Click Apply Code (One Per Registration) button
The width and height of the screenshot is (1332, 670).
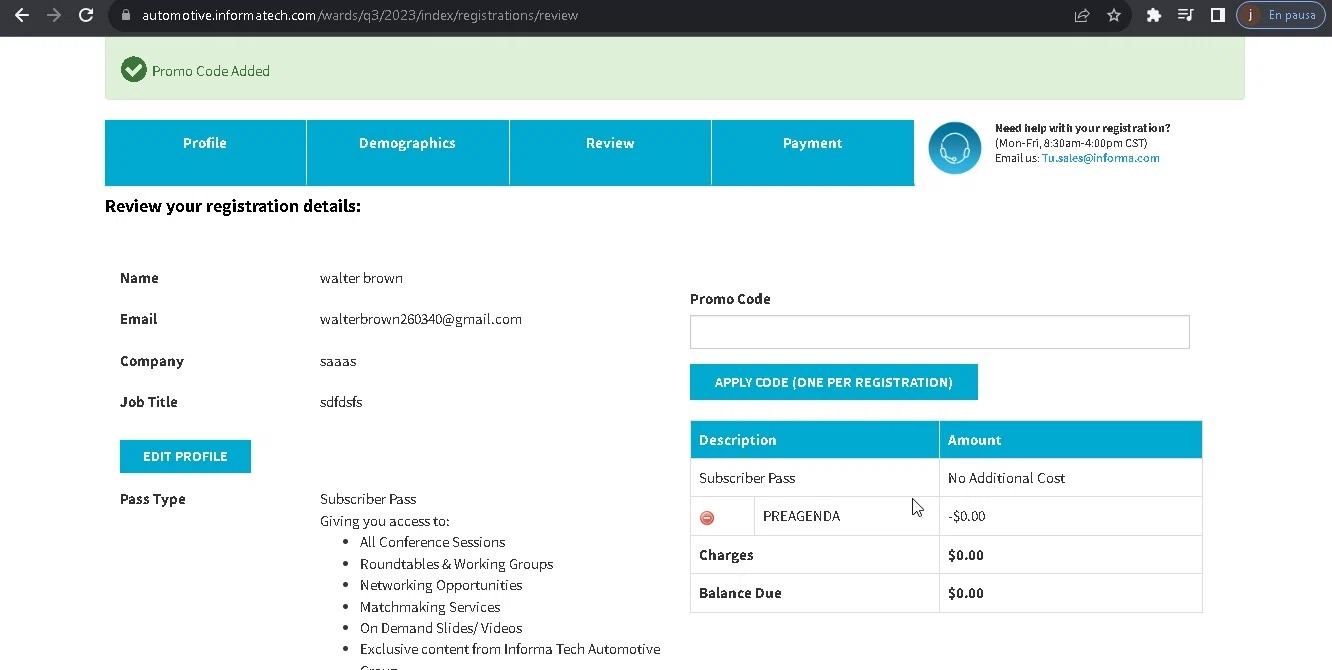click(833, 382)
